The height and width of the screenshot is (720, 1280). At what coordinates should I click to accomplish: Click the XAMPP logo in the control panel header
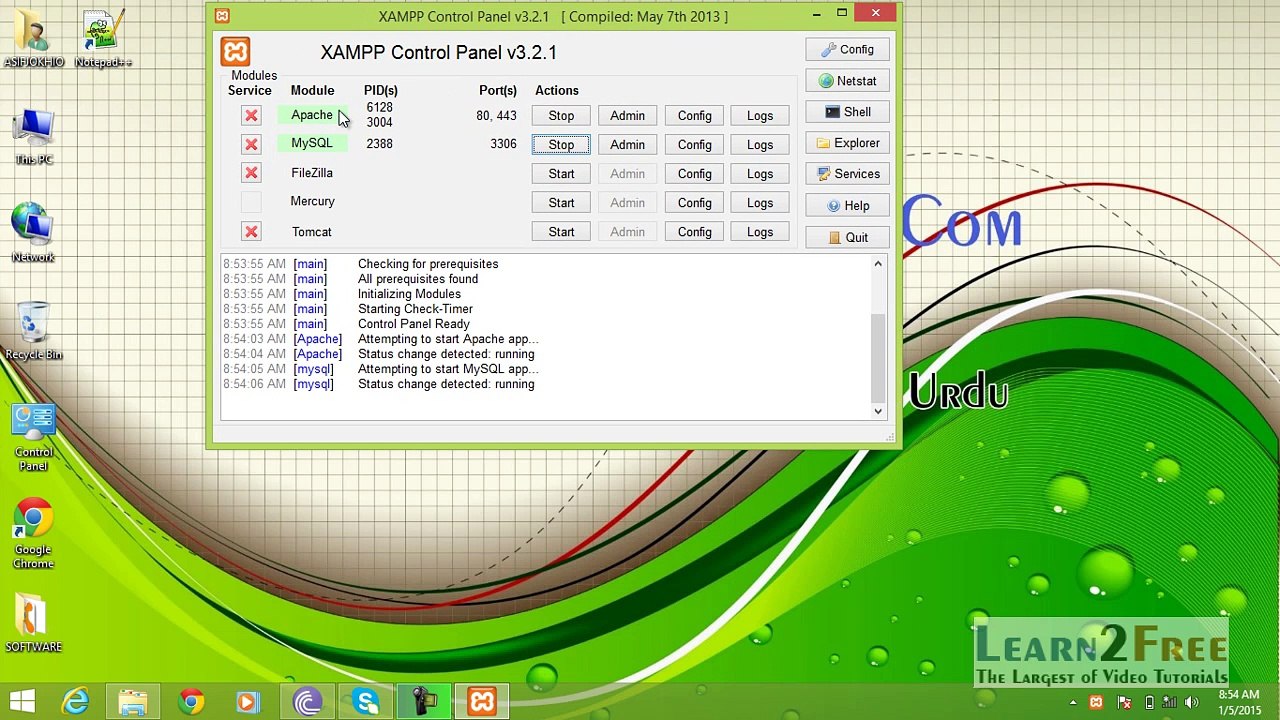pyautogui.click(x=236, y=52)
